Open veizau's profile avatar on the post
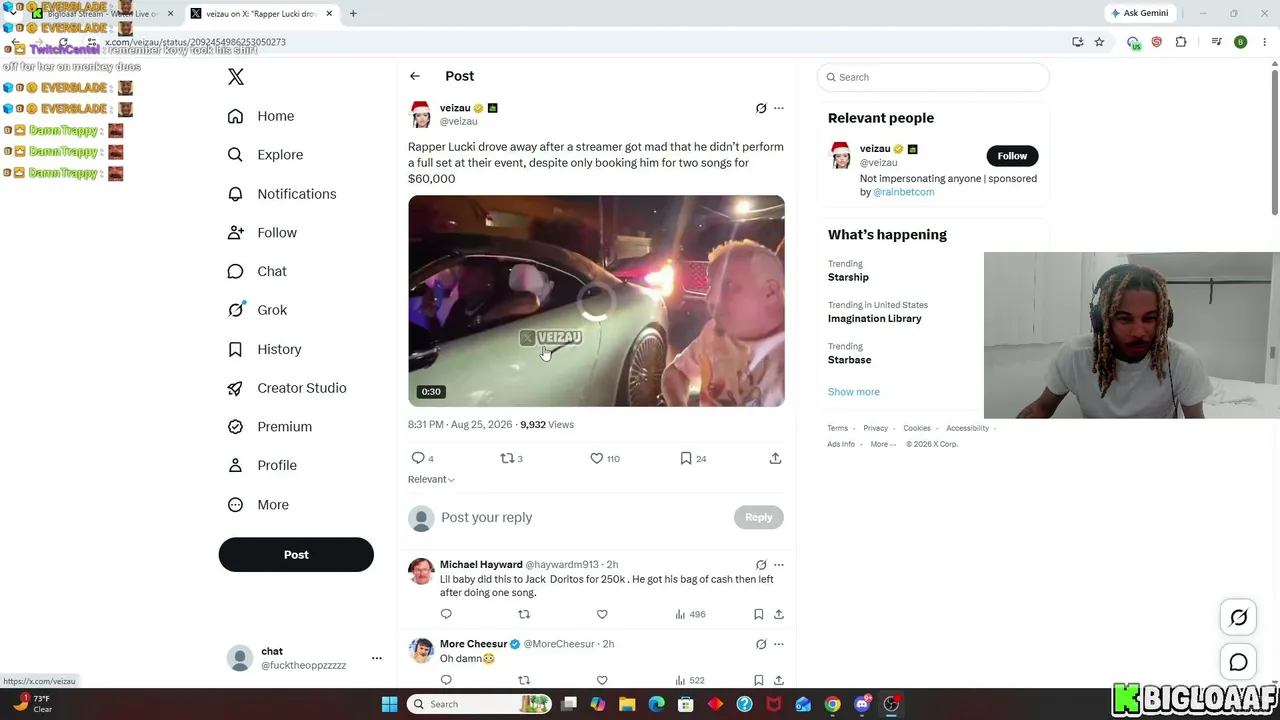 (x=421, y=114)
